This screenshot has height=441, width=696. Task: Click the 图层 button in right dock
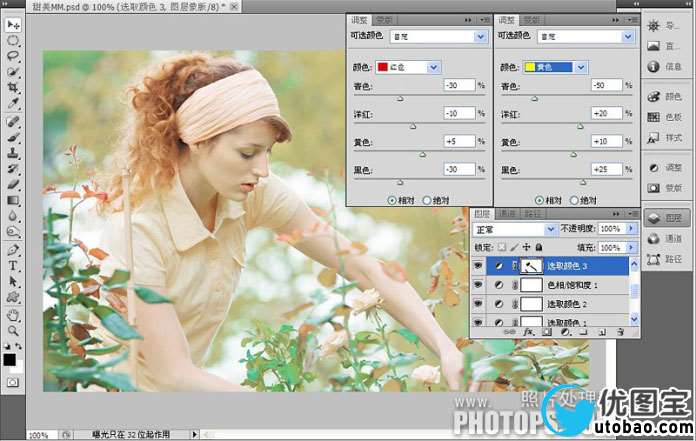[665, 217]
